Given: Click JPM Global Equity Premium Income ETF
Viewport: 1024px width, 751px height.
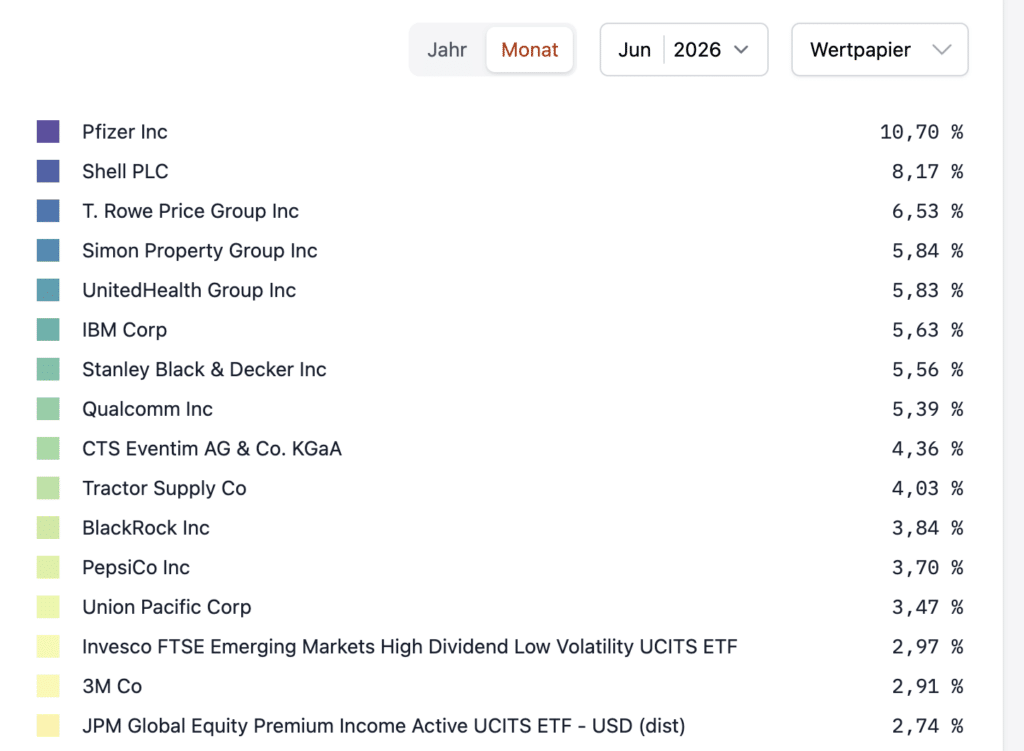Looking at the screenshot, I should coord(500,726).
